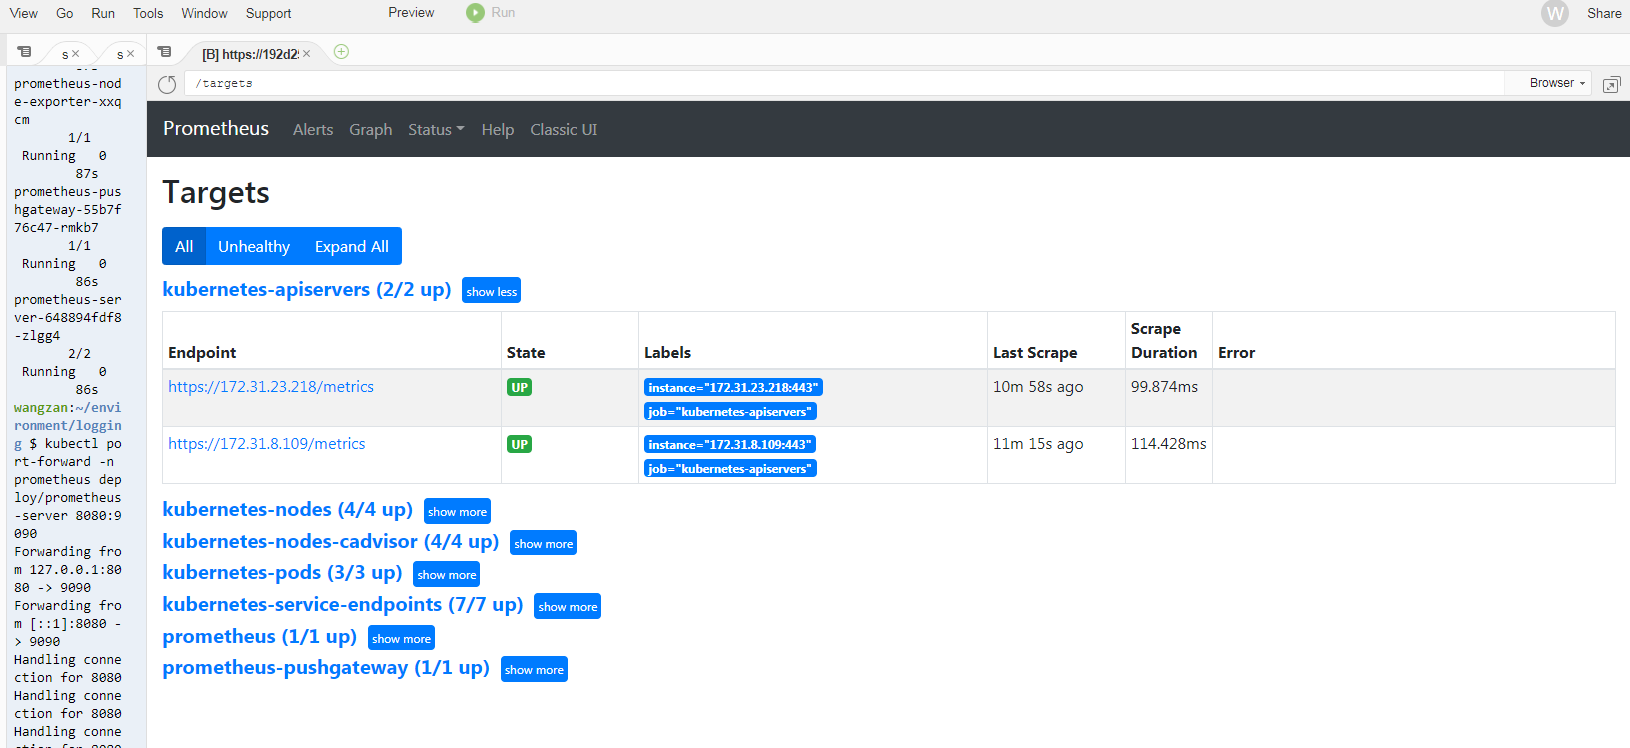The height and width of the screenshot is (748, 1630).
Task: Select the All targets filter
Action: (184, 246)
